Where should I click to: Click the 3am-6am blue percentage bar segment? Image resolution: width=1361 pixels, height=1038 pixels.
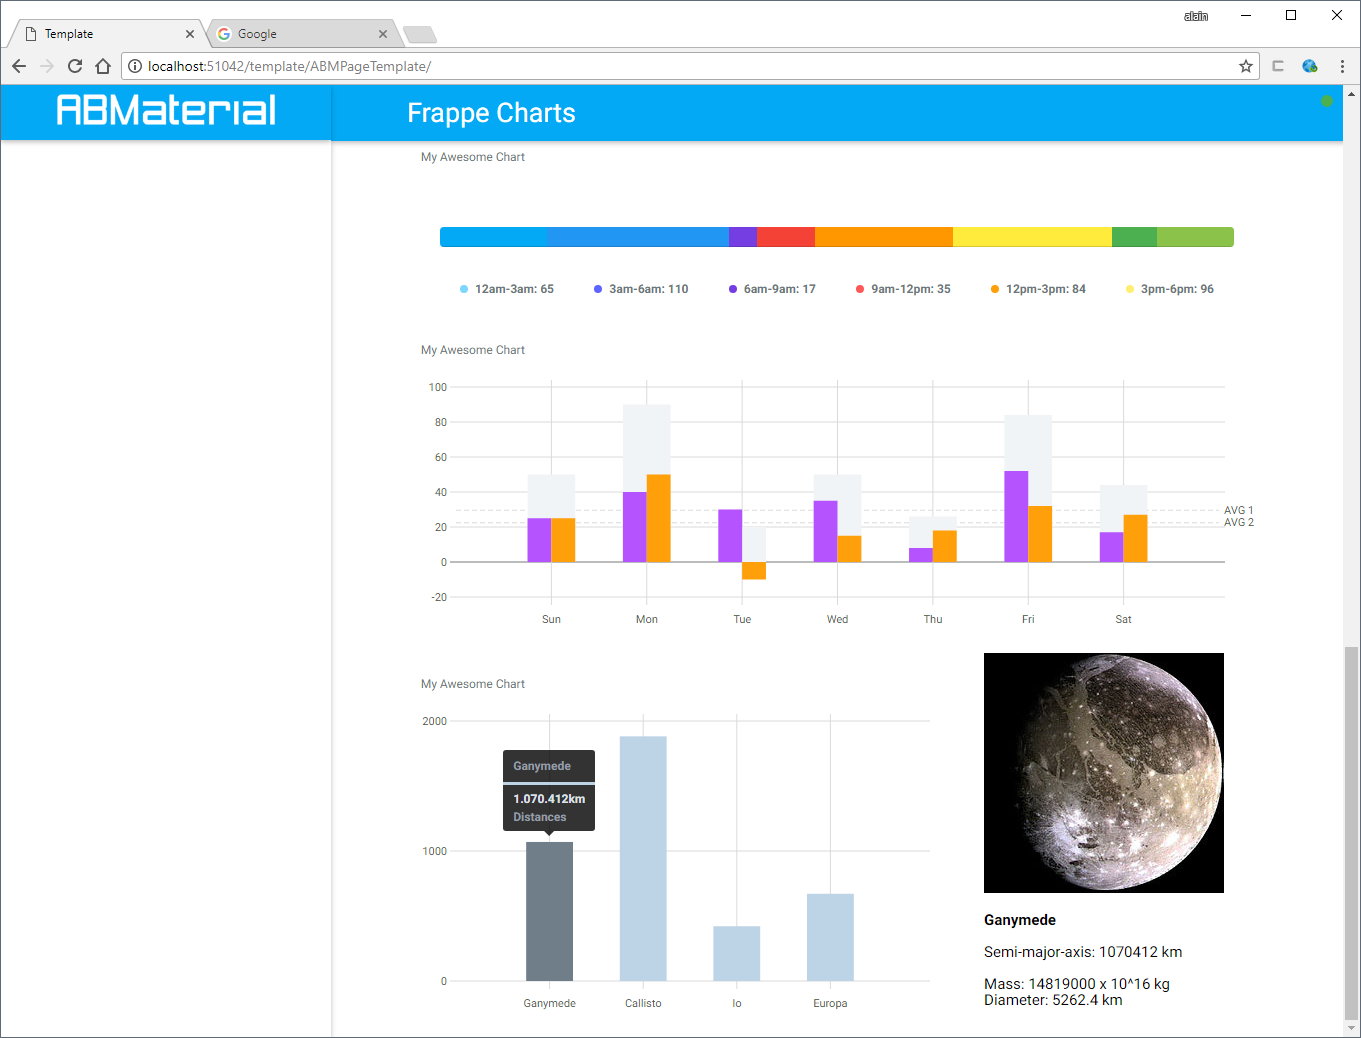[638, 237]
